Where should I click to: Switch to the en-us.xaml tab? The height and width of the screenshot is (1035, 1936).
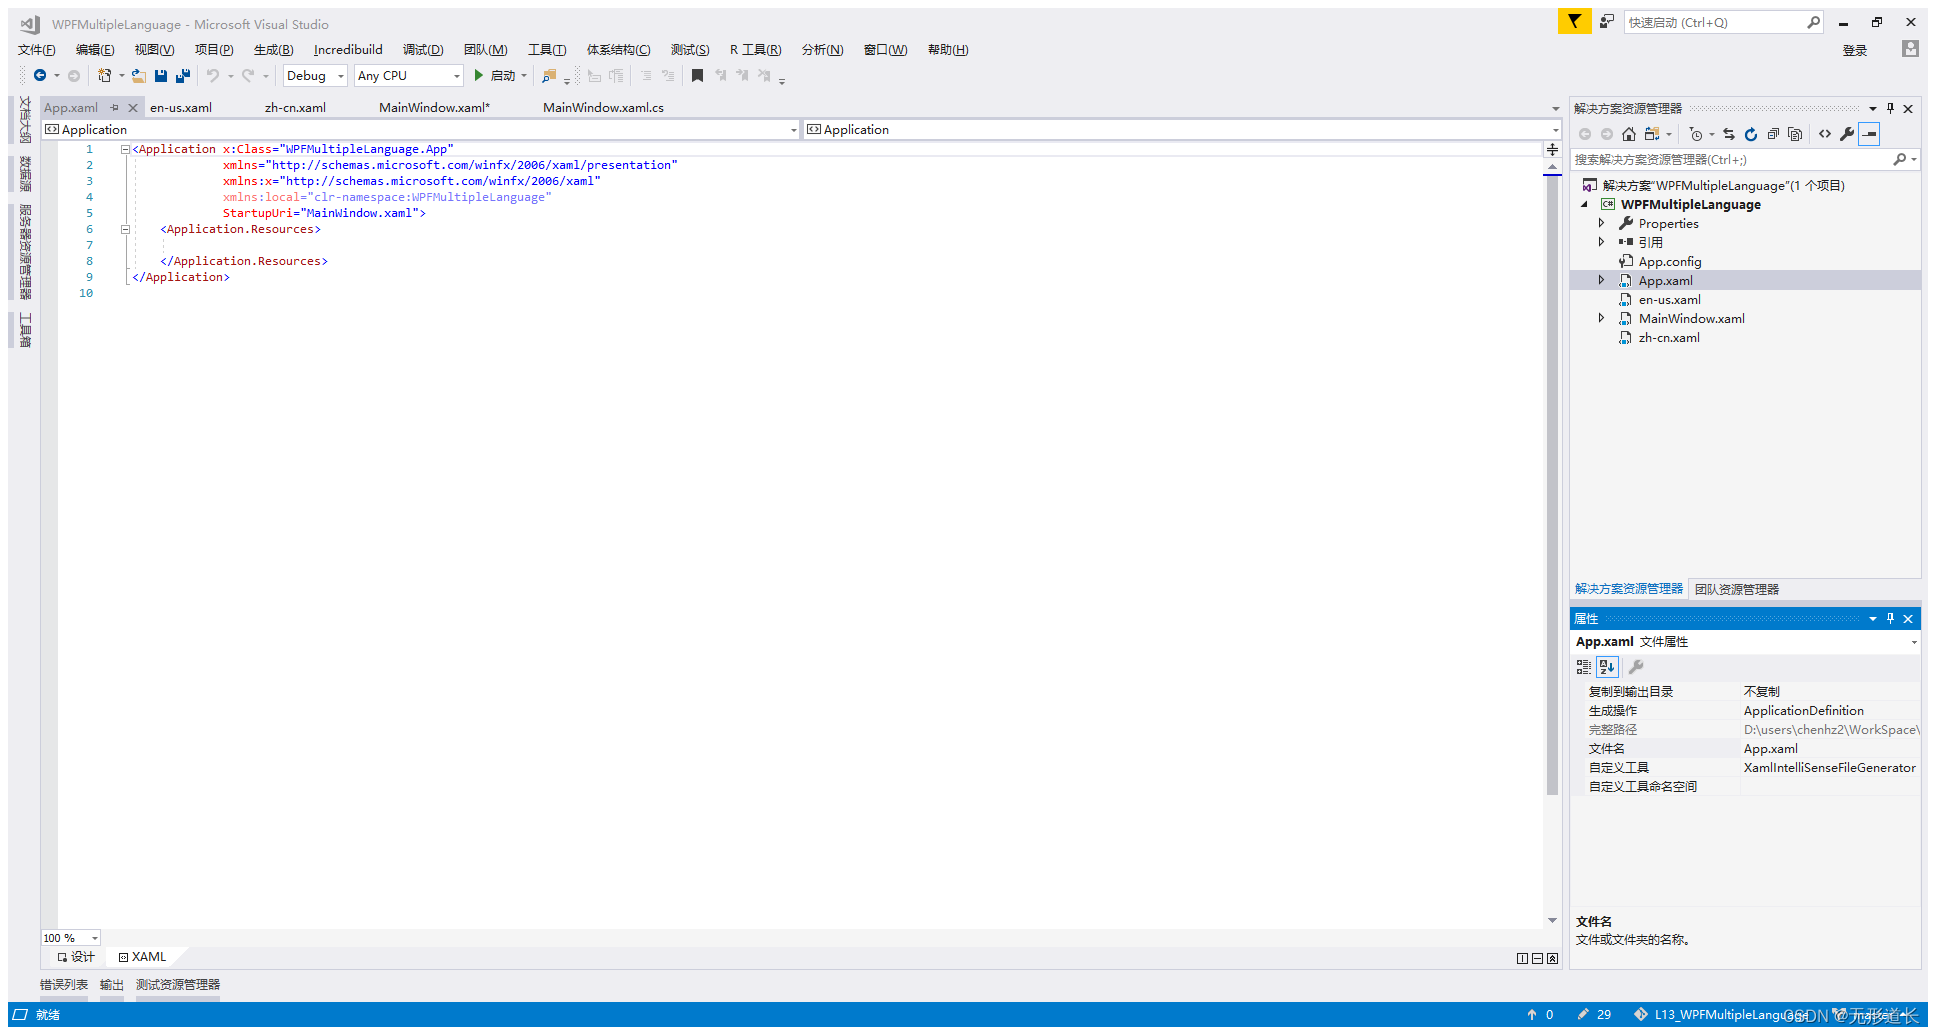pyautogui.click(x=181, y=107)
